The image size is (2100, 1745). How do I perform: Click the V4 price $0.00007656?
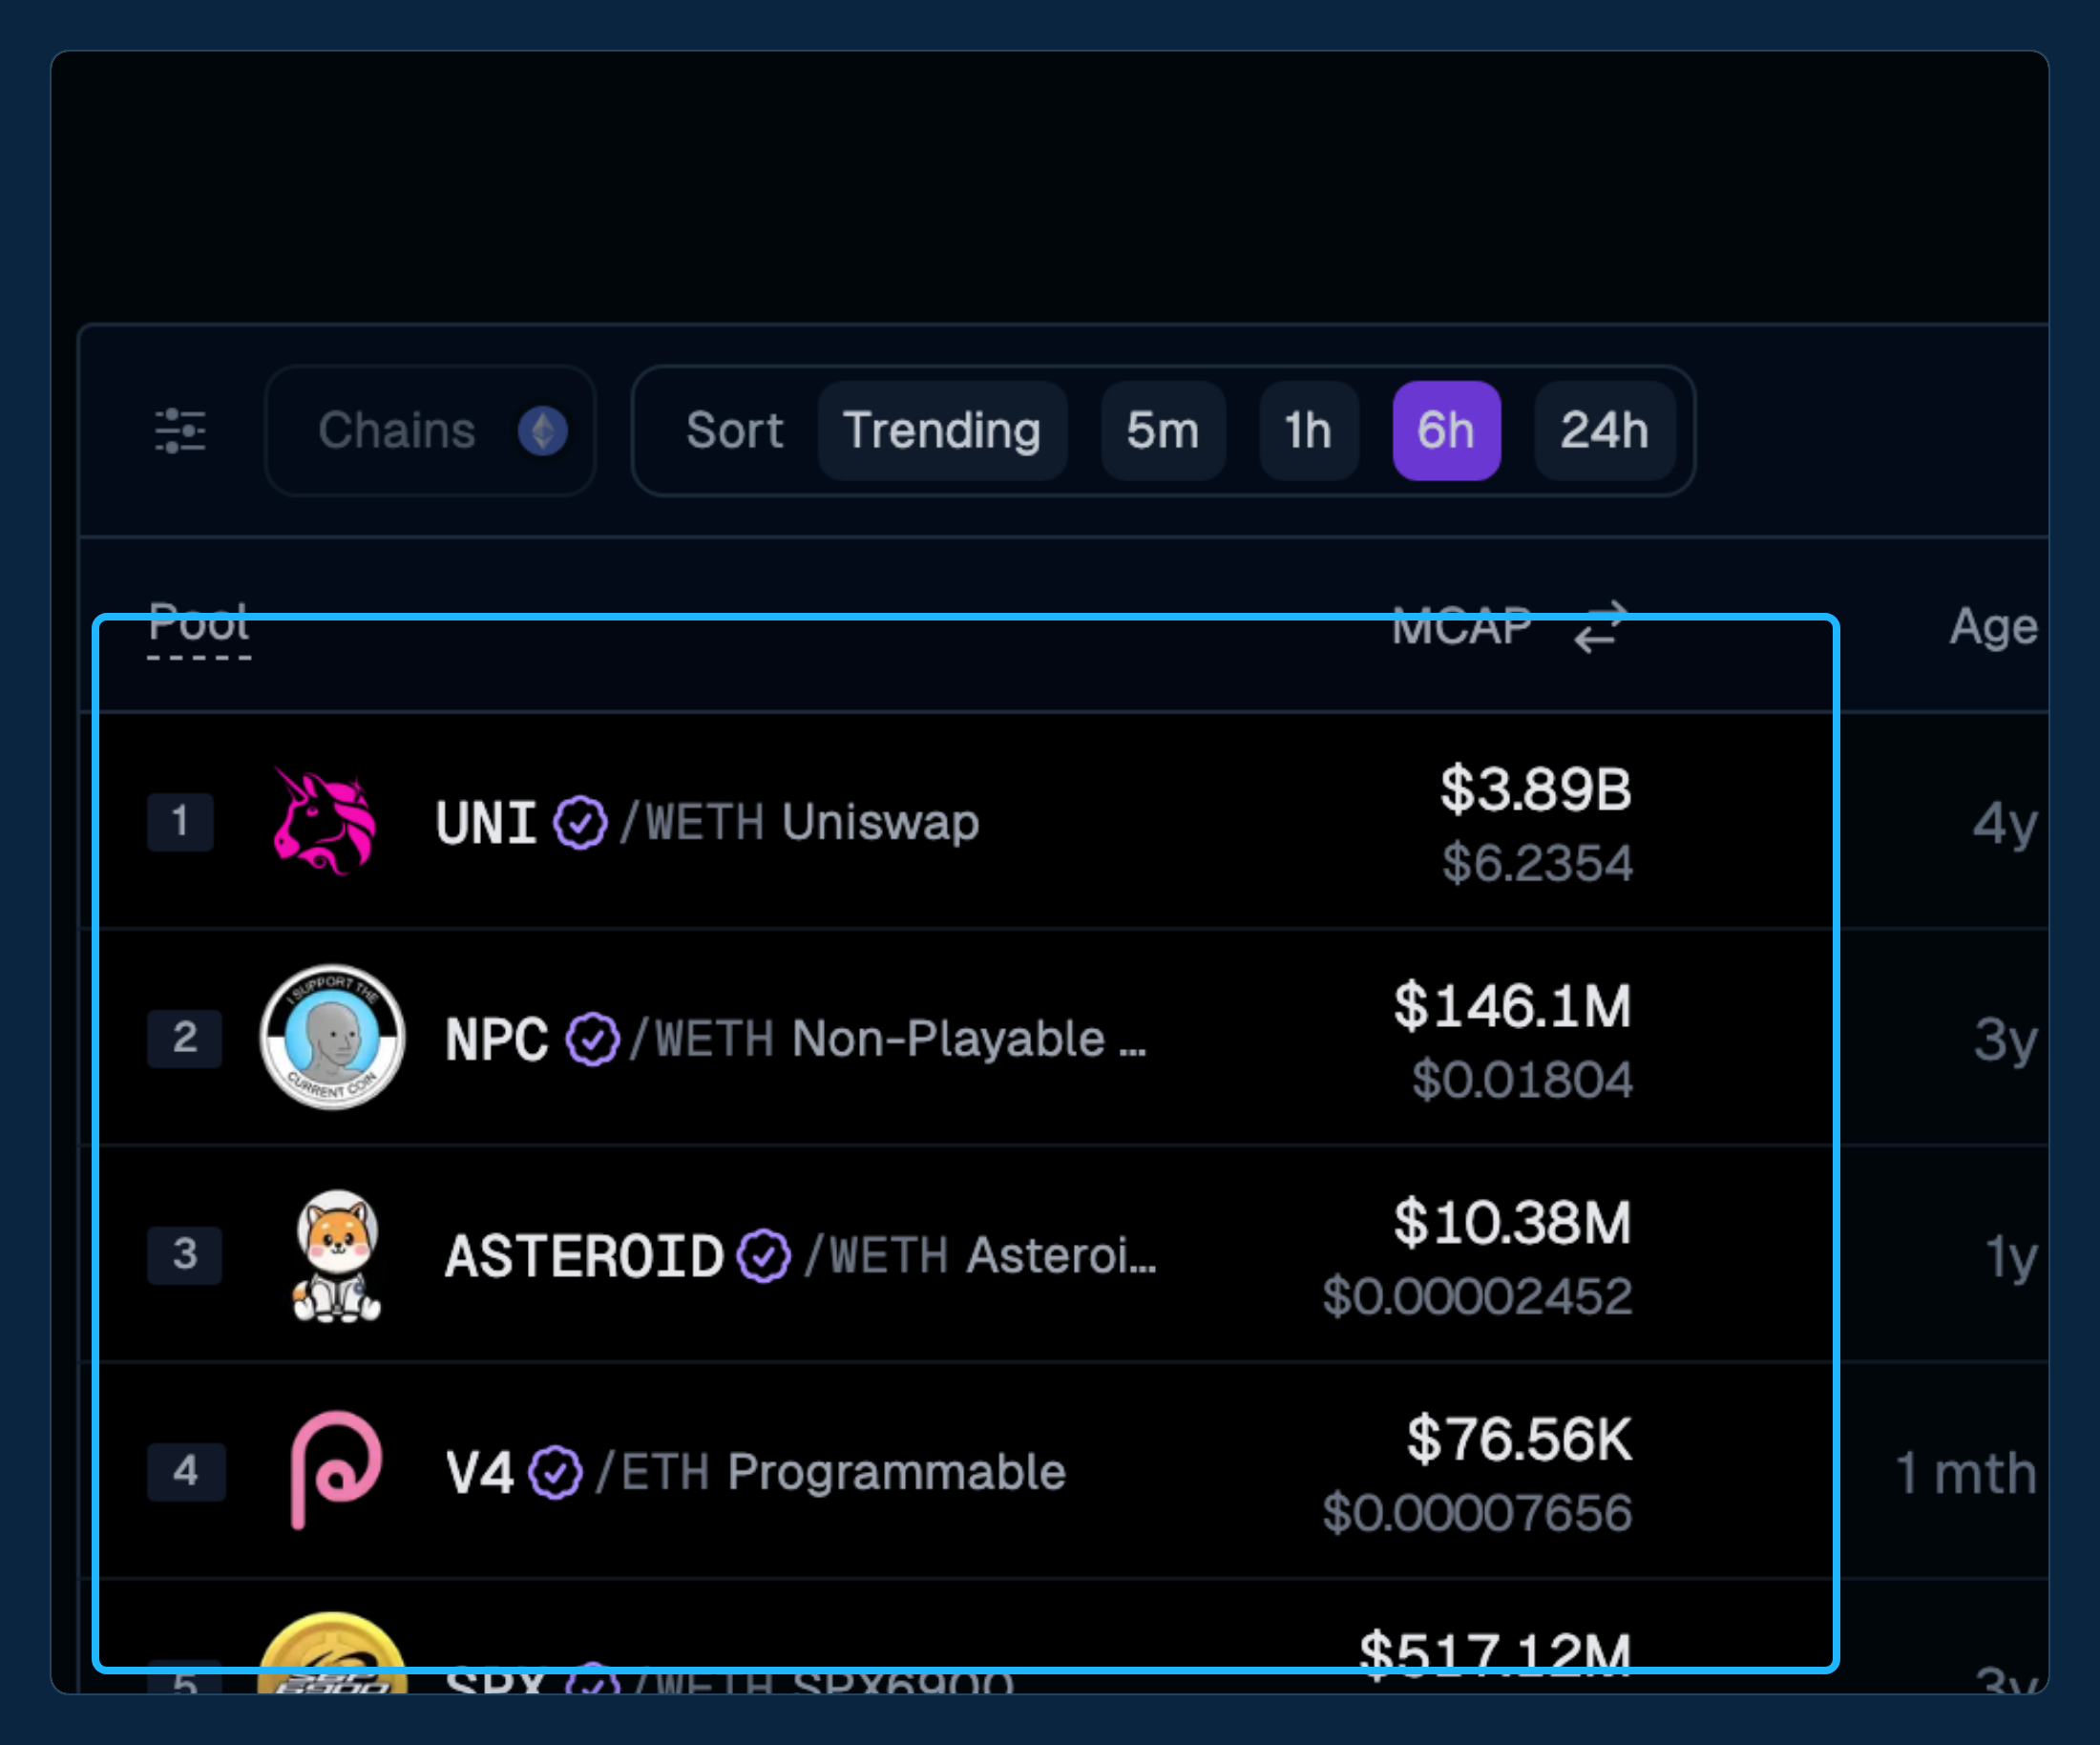click(x=1477, y=1512)
